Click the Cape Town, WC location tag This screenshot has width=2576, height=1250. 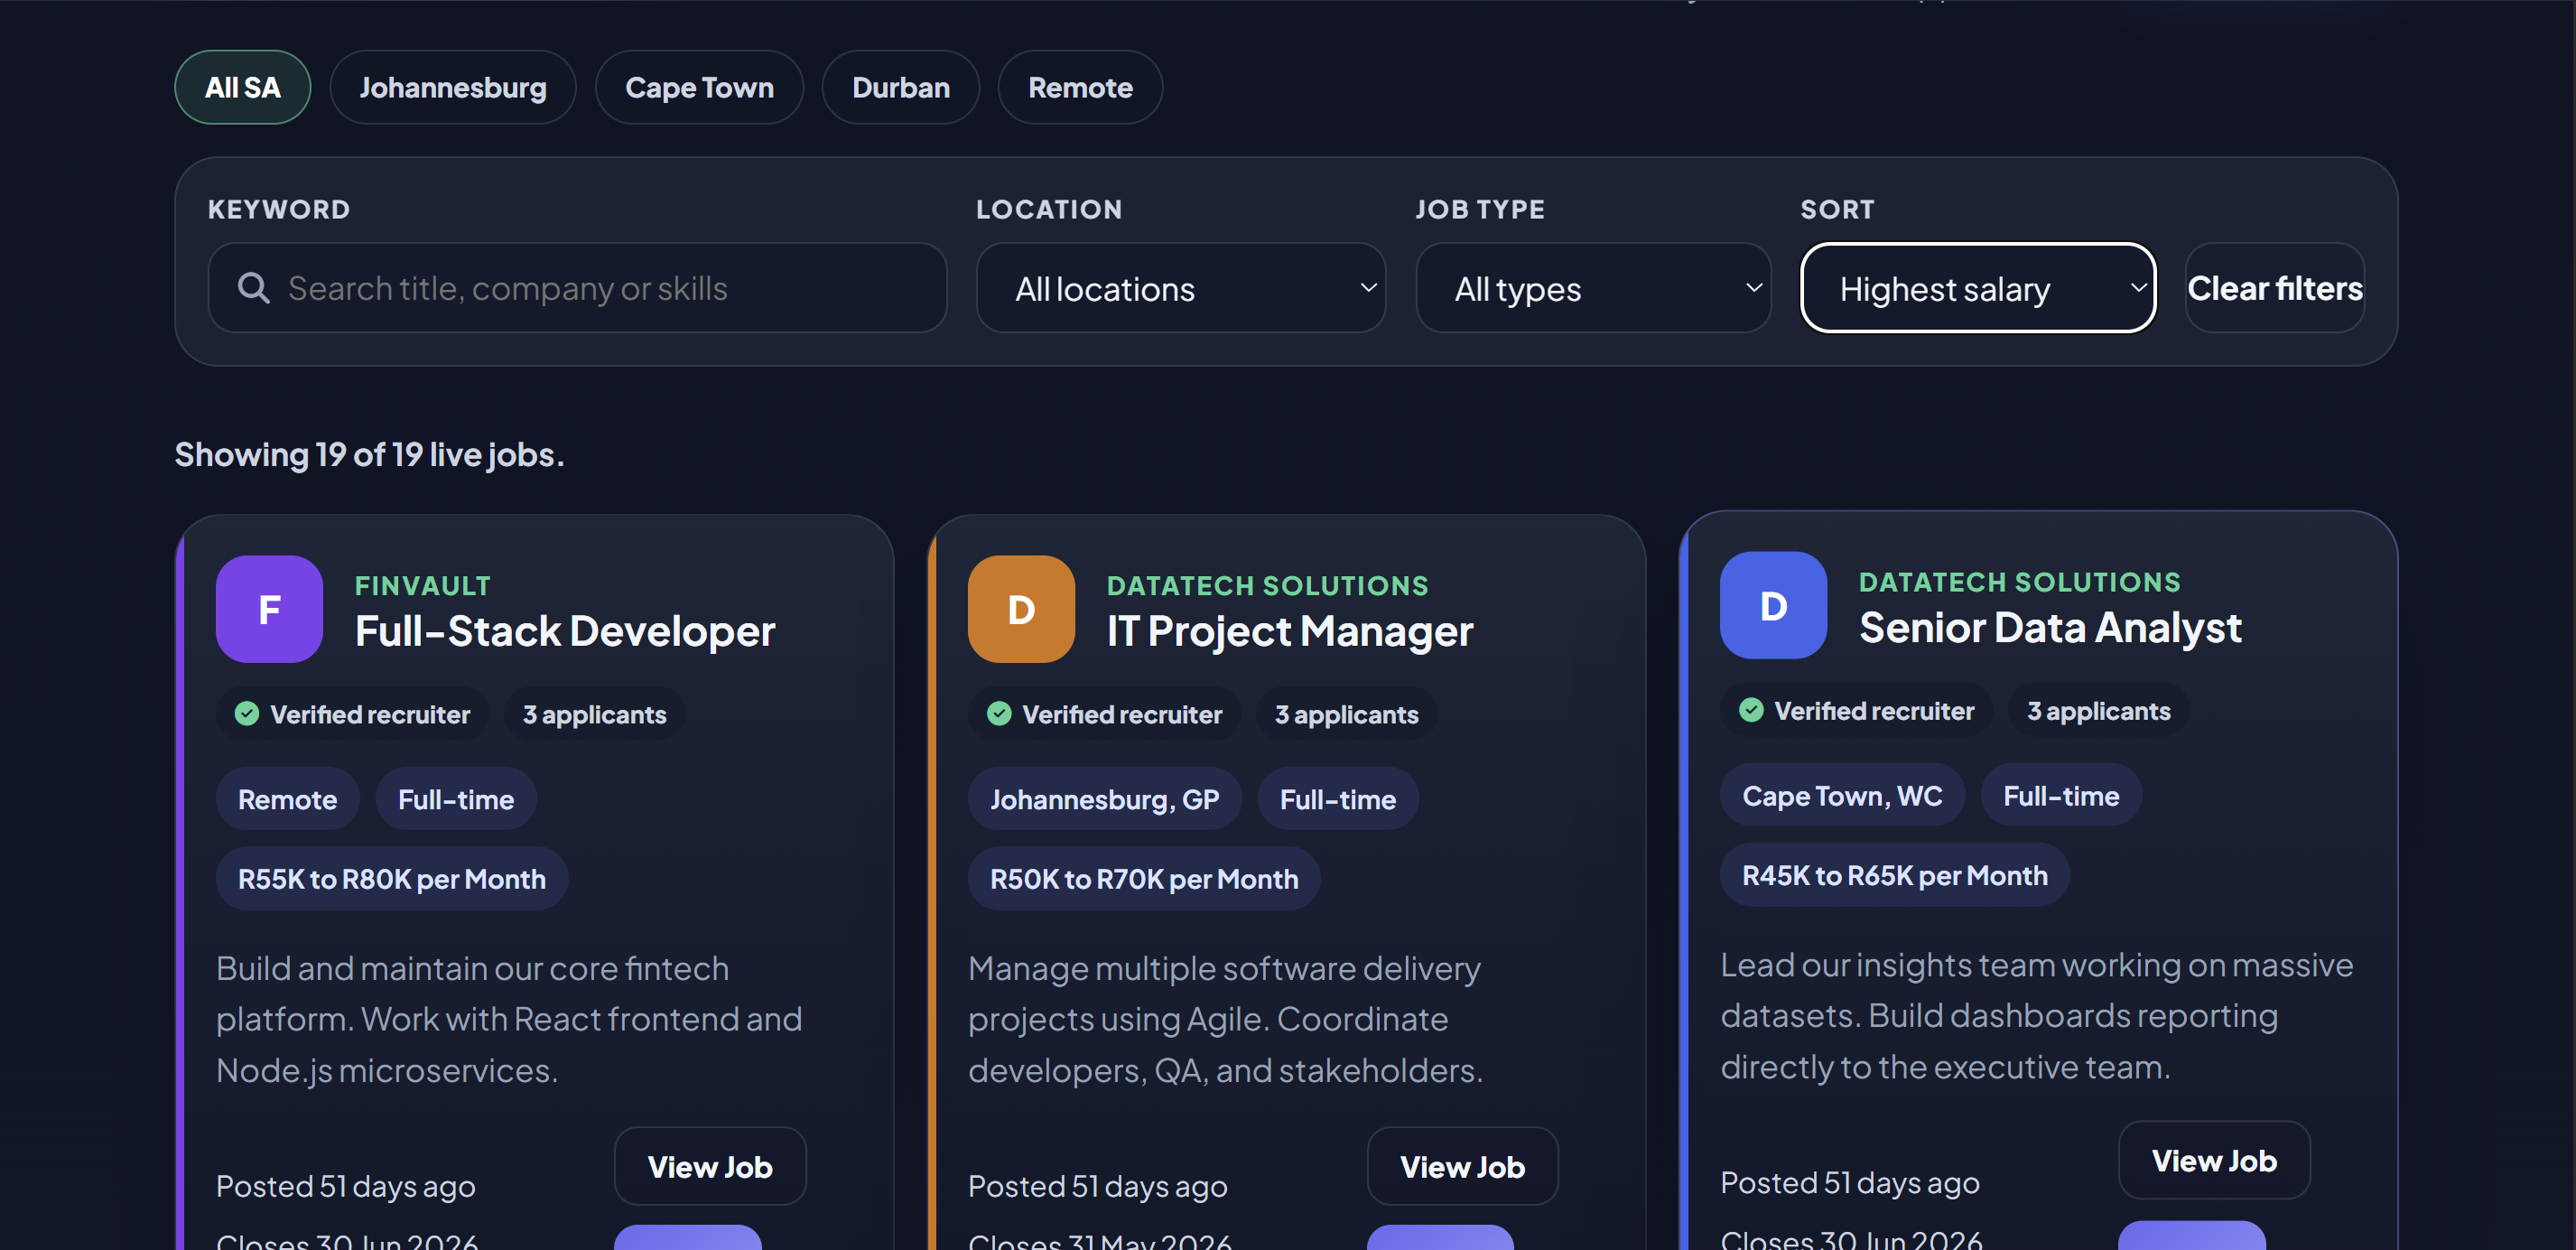coord(1842,795)
